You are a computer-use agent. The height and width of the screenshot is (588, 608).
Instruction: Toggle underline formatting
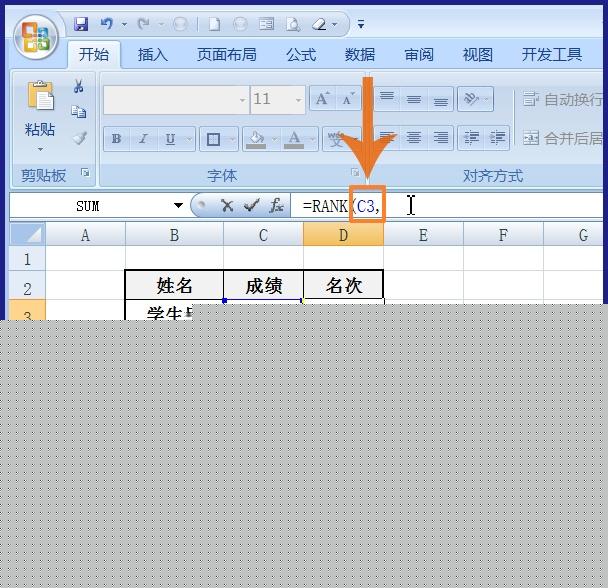coord(170,138)
